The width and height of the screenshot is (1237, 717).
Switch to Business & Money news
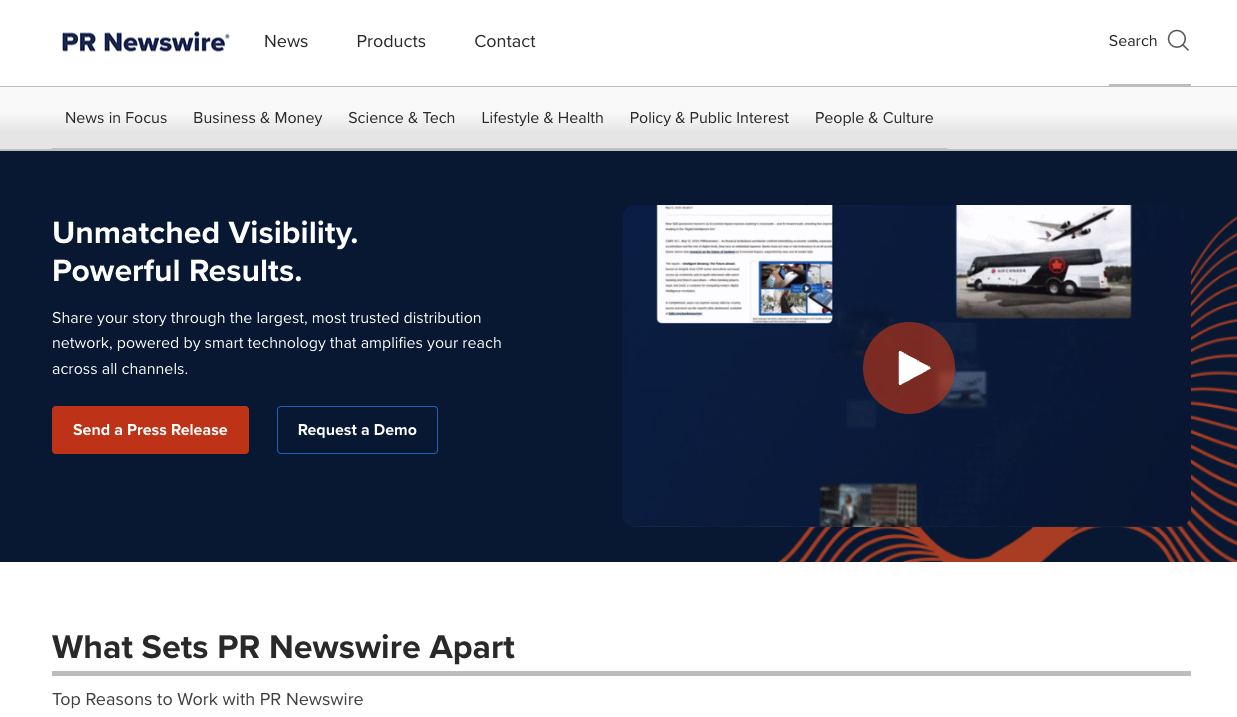[257, 118]
